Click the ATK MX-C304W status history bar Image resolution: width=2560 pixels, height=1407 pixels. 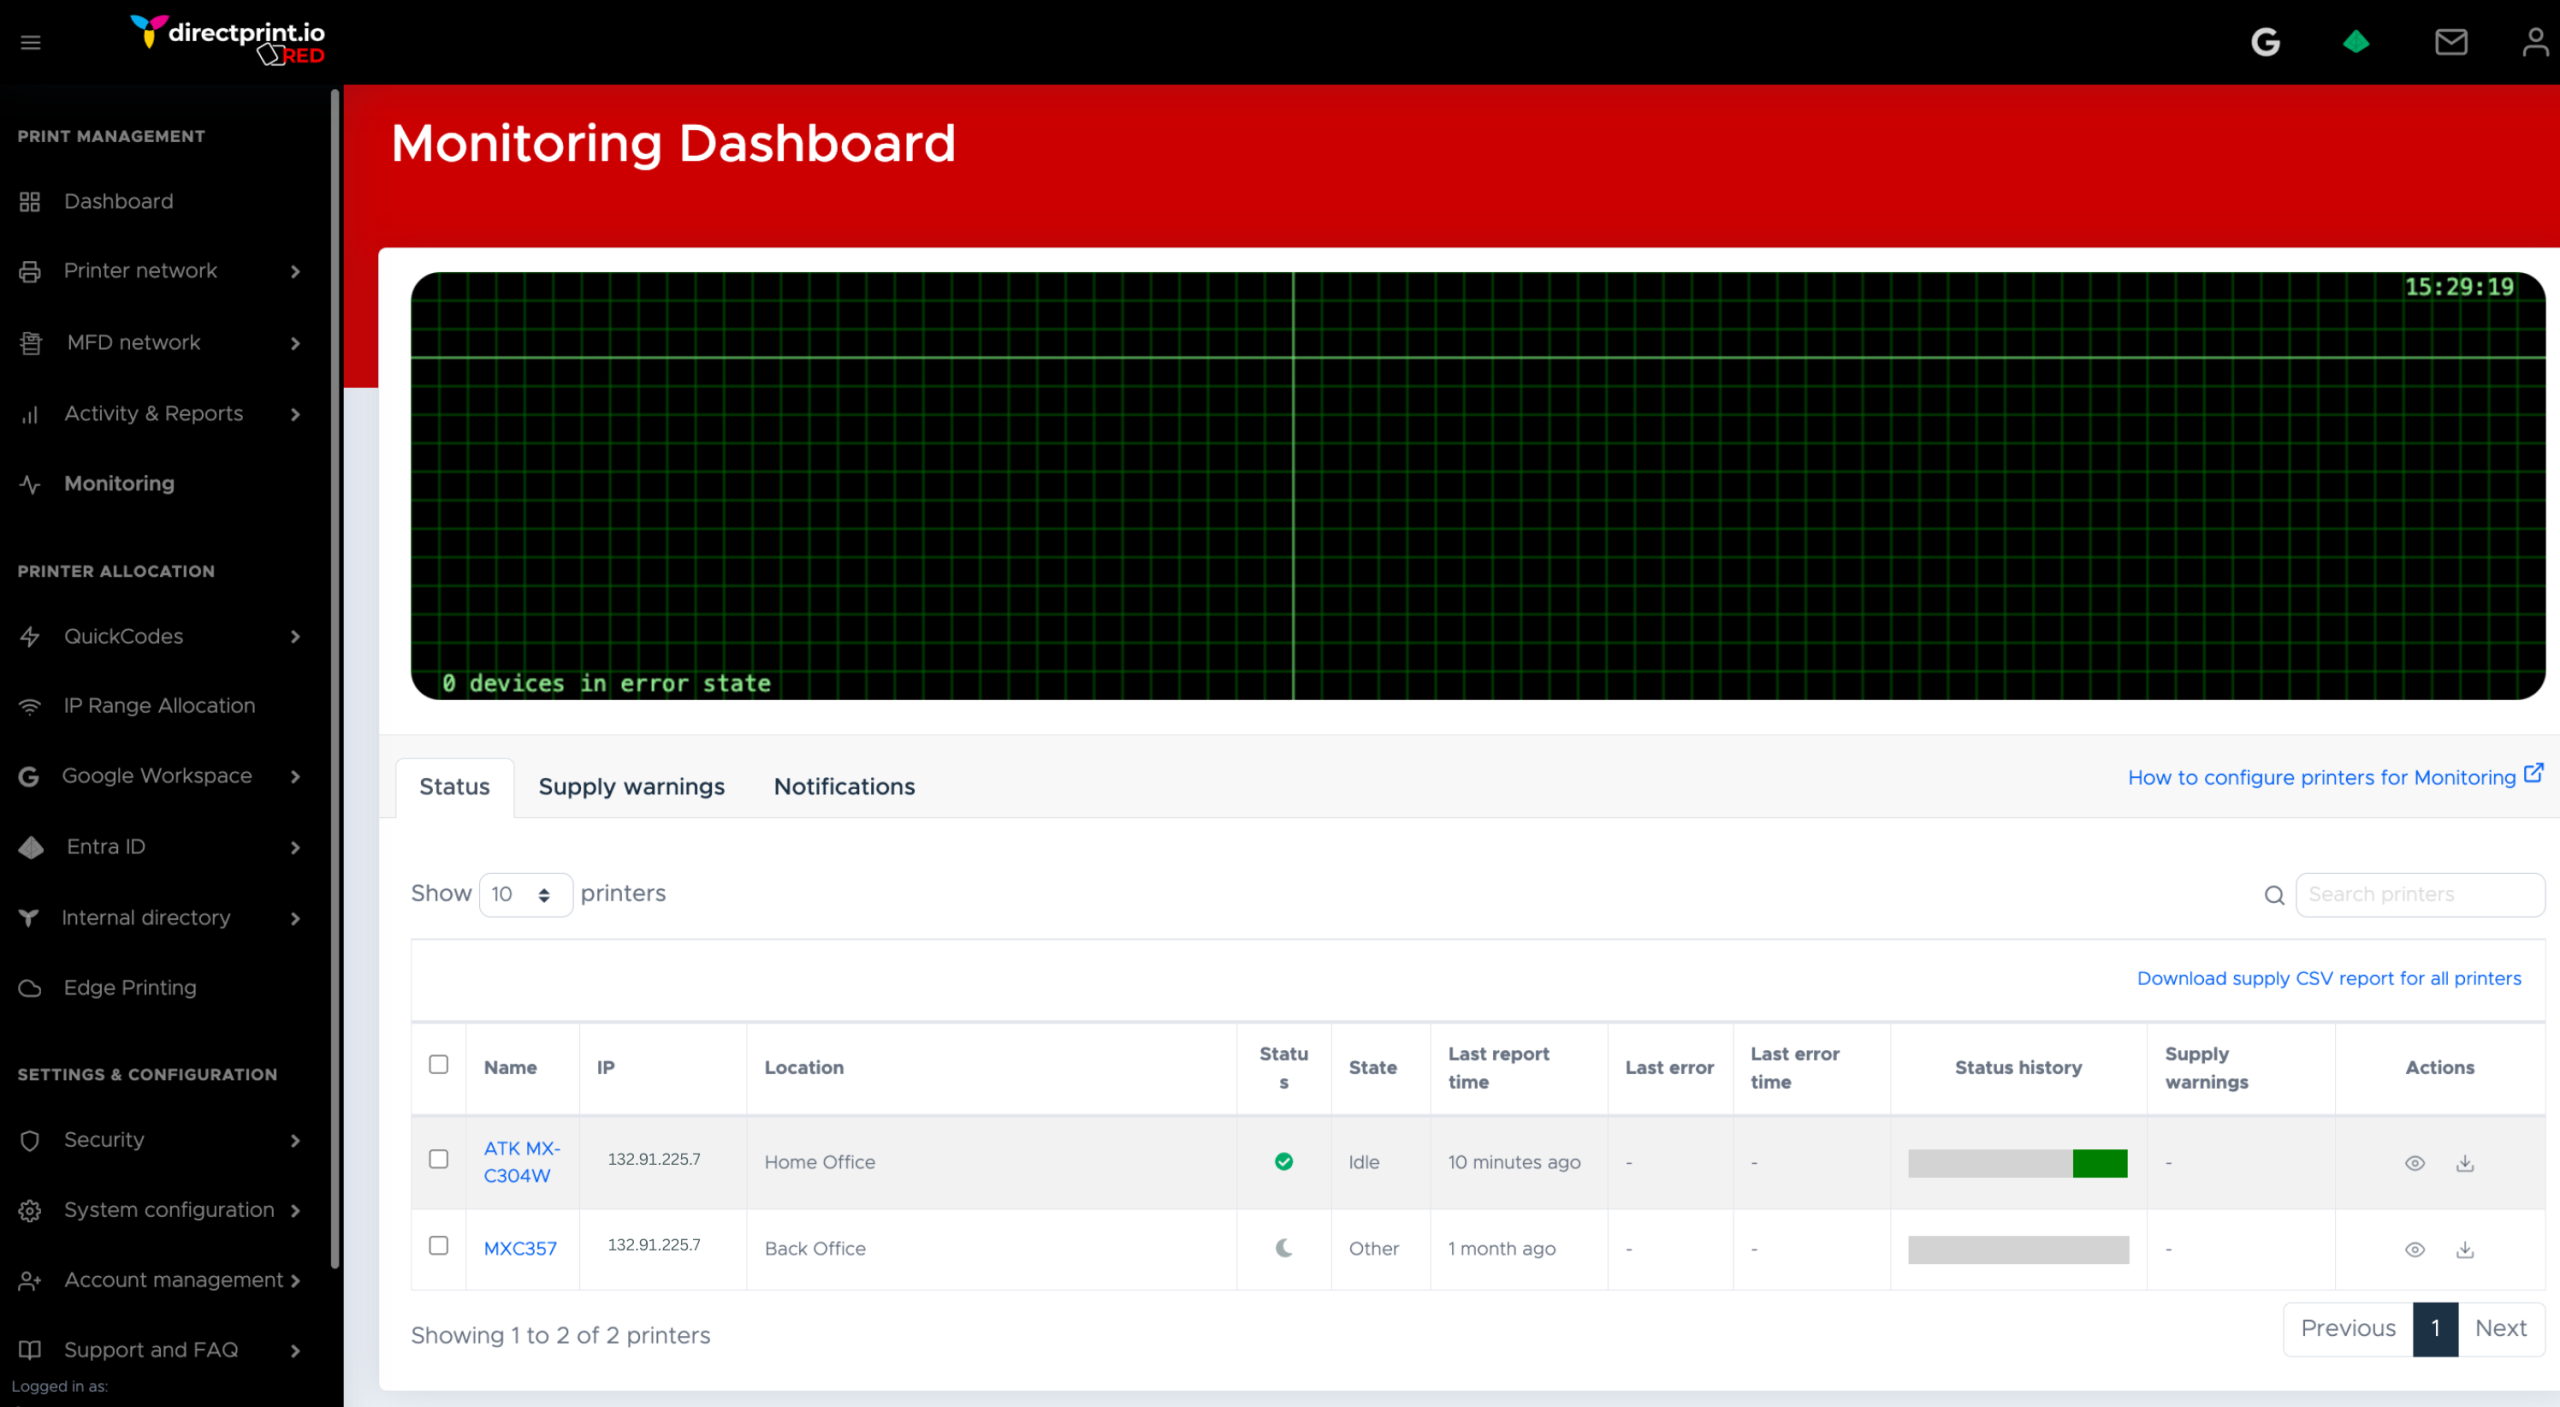point(2017,1163)
